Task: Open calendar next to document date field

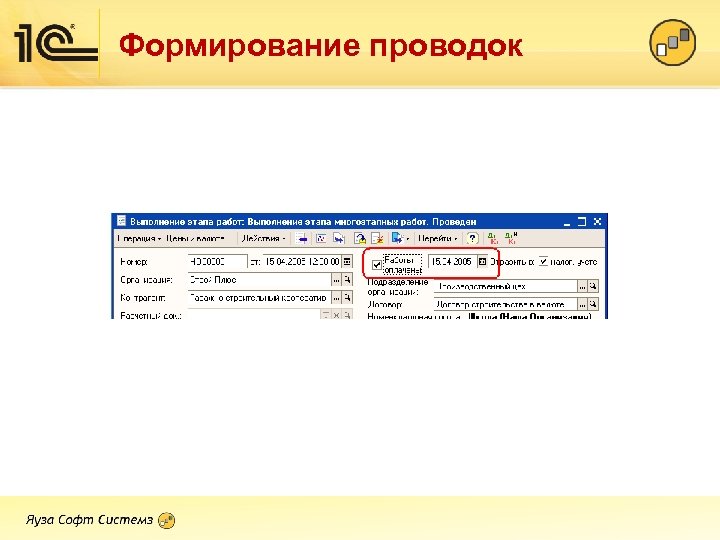Action: tap(347, 262)
